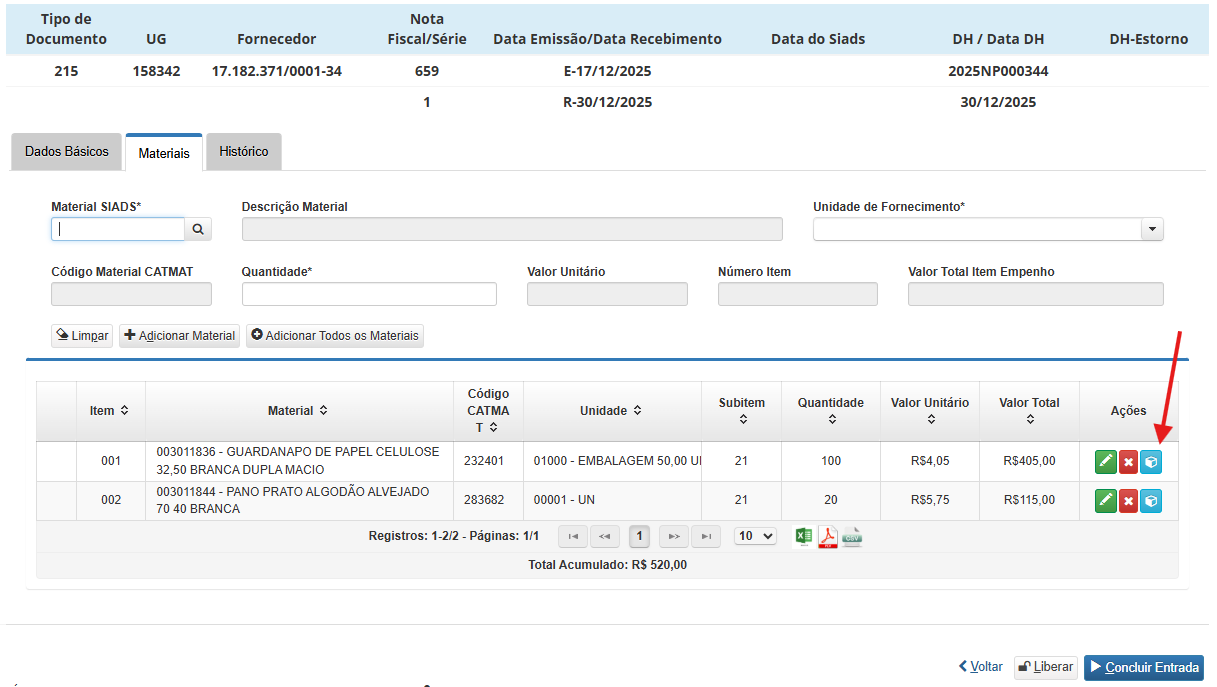Edit item 002 using the green pencil

[x=1105, y=500]
